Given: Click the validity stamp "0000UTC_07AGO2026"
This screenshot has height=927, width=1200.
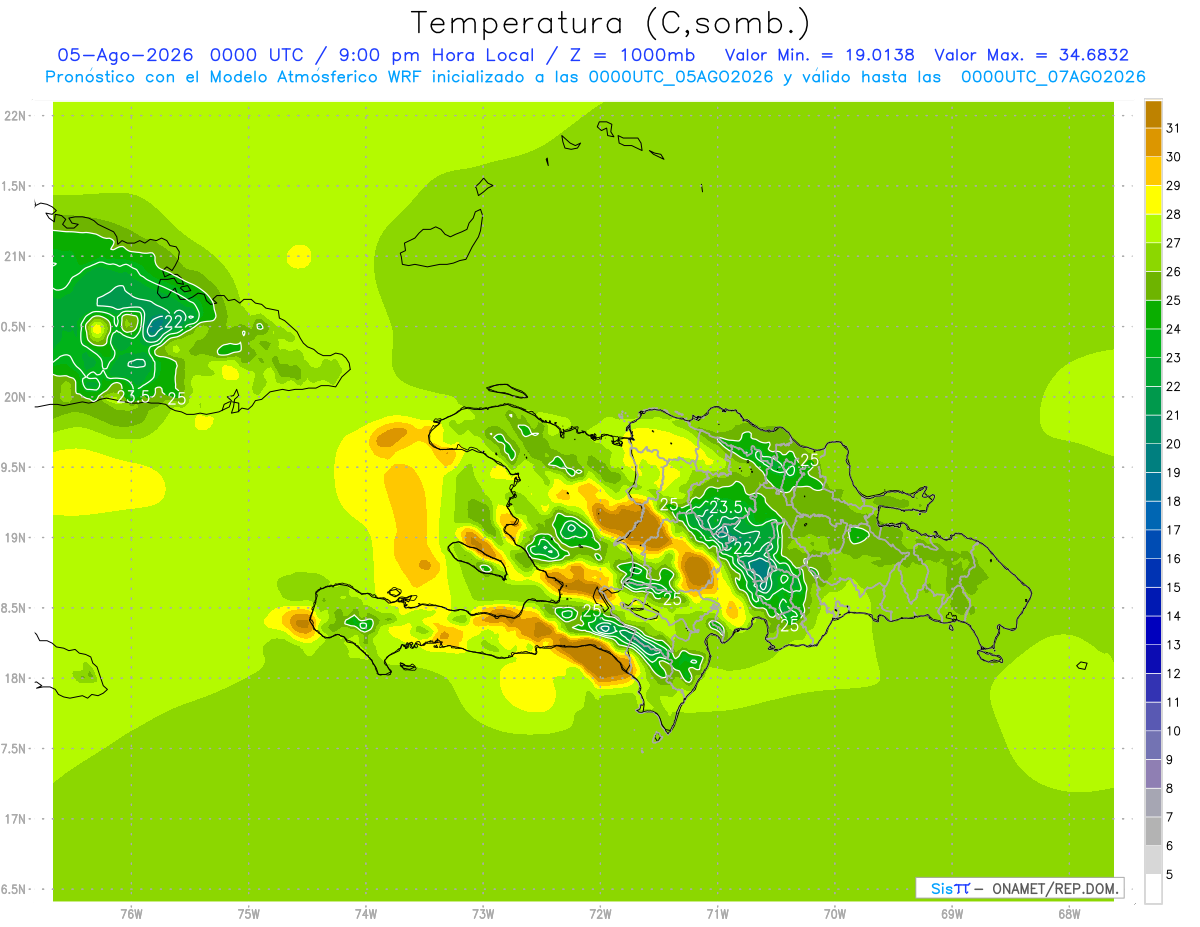Looking at the screenshot, I should pyautogui.click(x=1053, y=77).
